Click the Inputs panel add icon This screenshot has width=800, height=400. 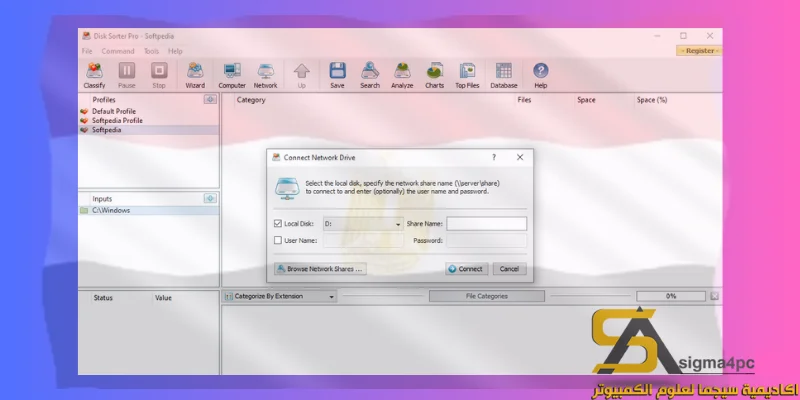(x=210, y=198)
